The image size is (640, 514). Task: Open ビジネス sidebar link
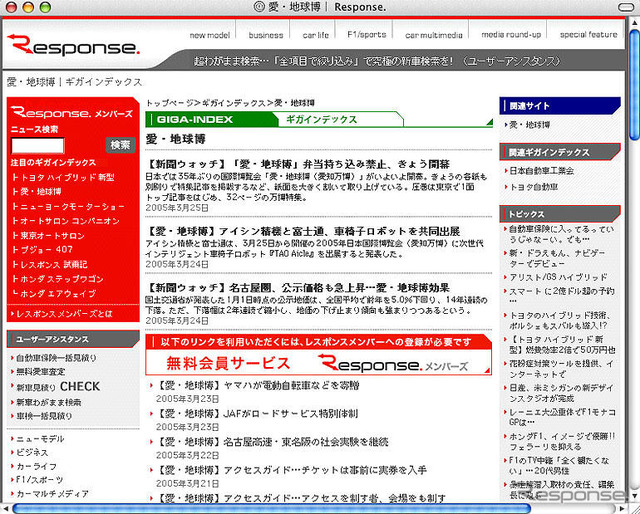click(x=30, y=452)
